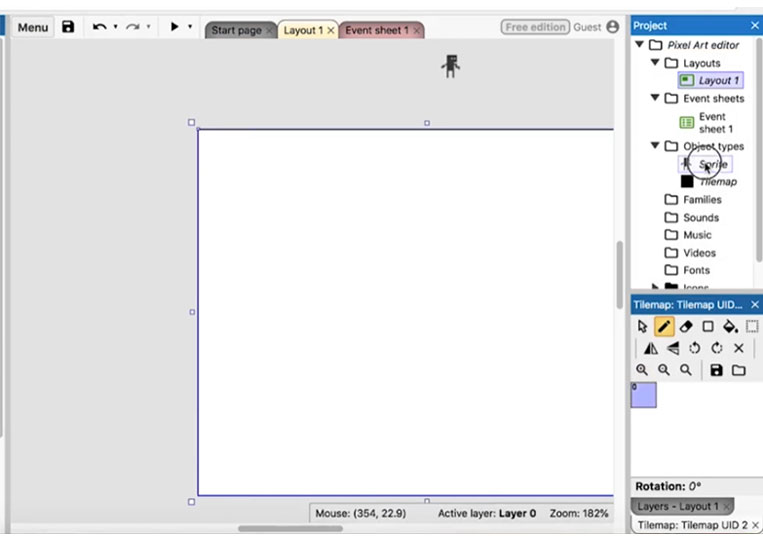Screen dimensions: 763x541
Task: Zoom in on the tilemap tileset
Action: [642, 370]
